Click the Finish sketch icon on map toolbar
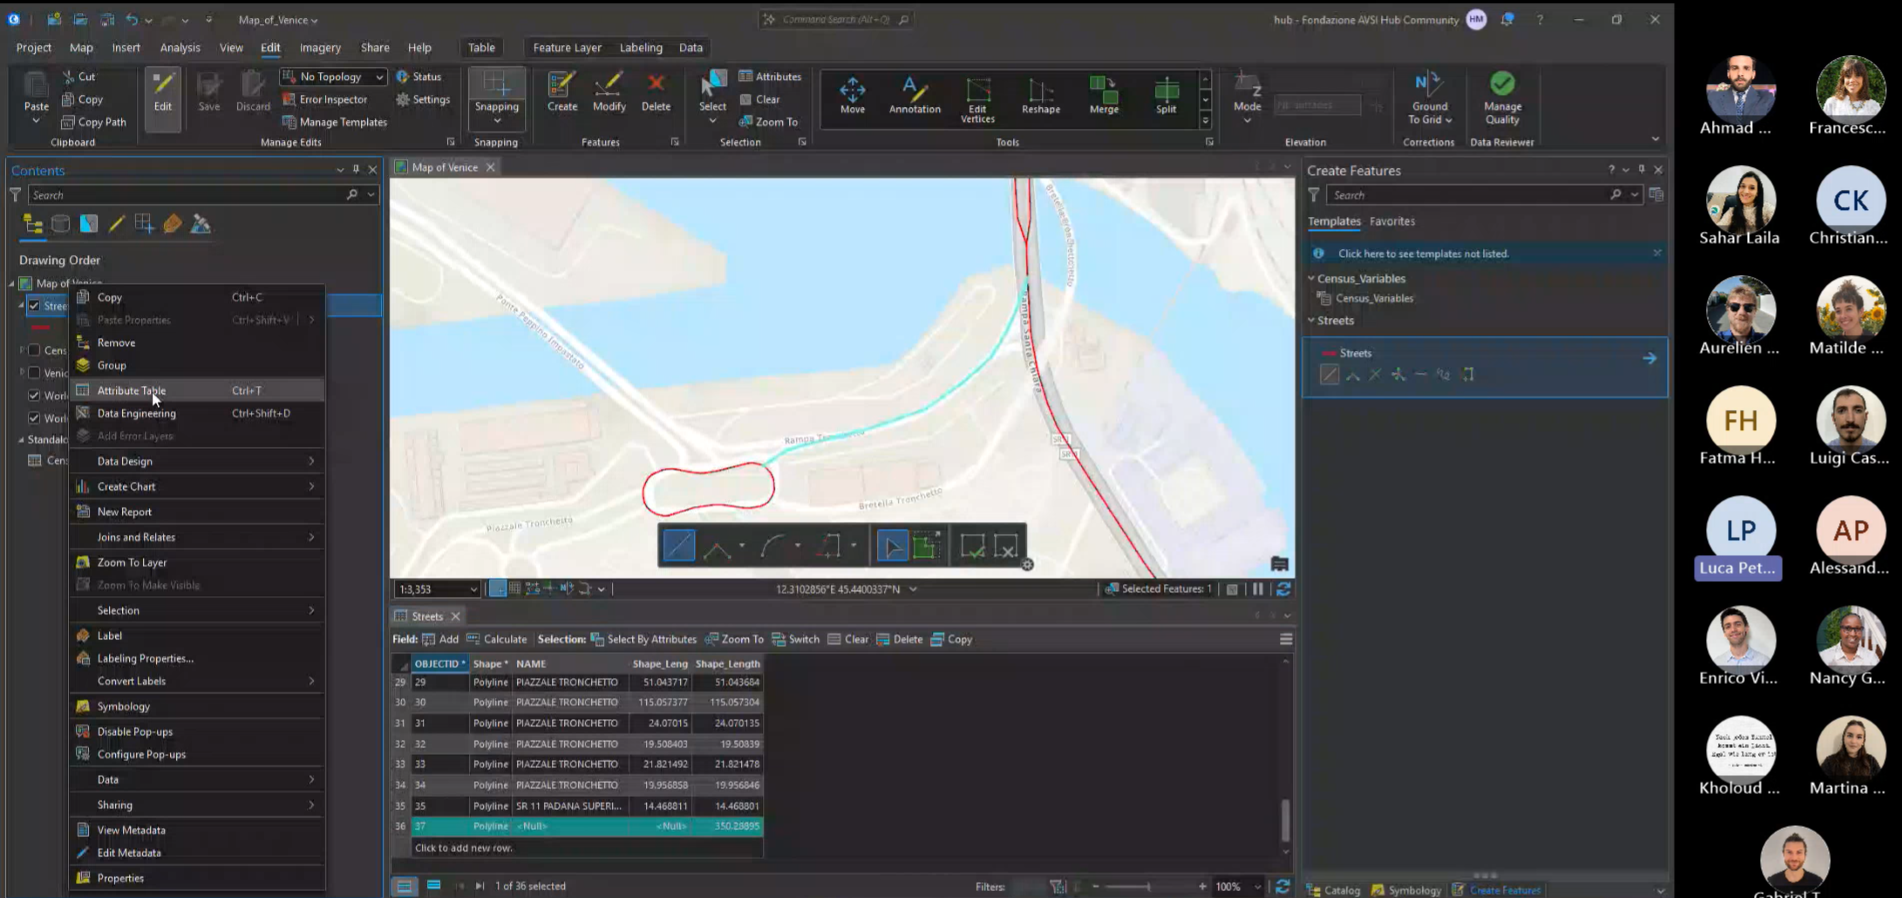The width and height of the screenshot is (1902, 898). (x=972, y=546)
